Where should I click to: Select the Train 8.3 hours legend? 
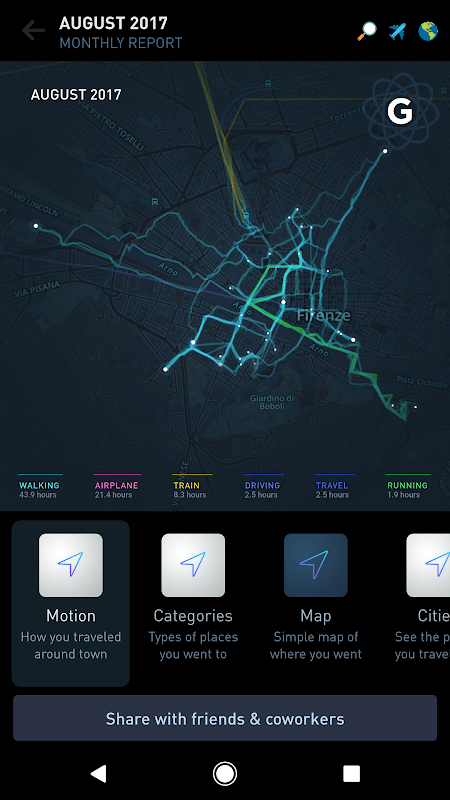coord(191,488)
